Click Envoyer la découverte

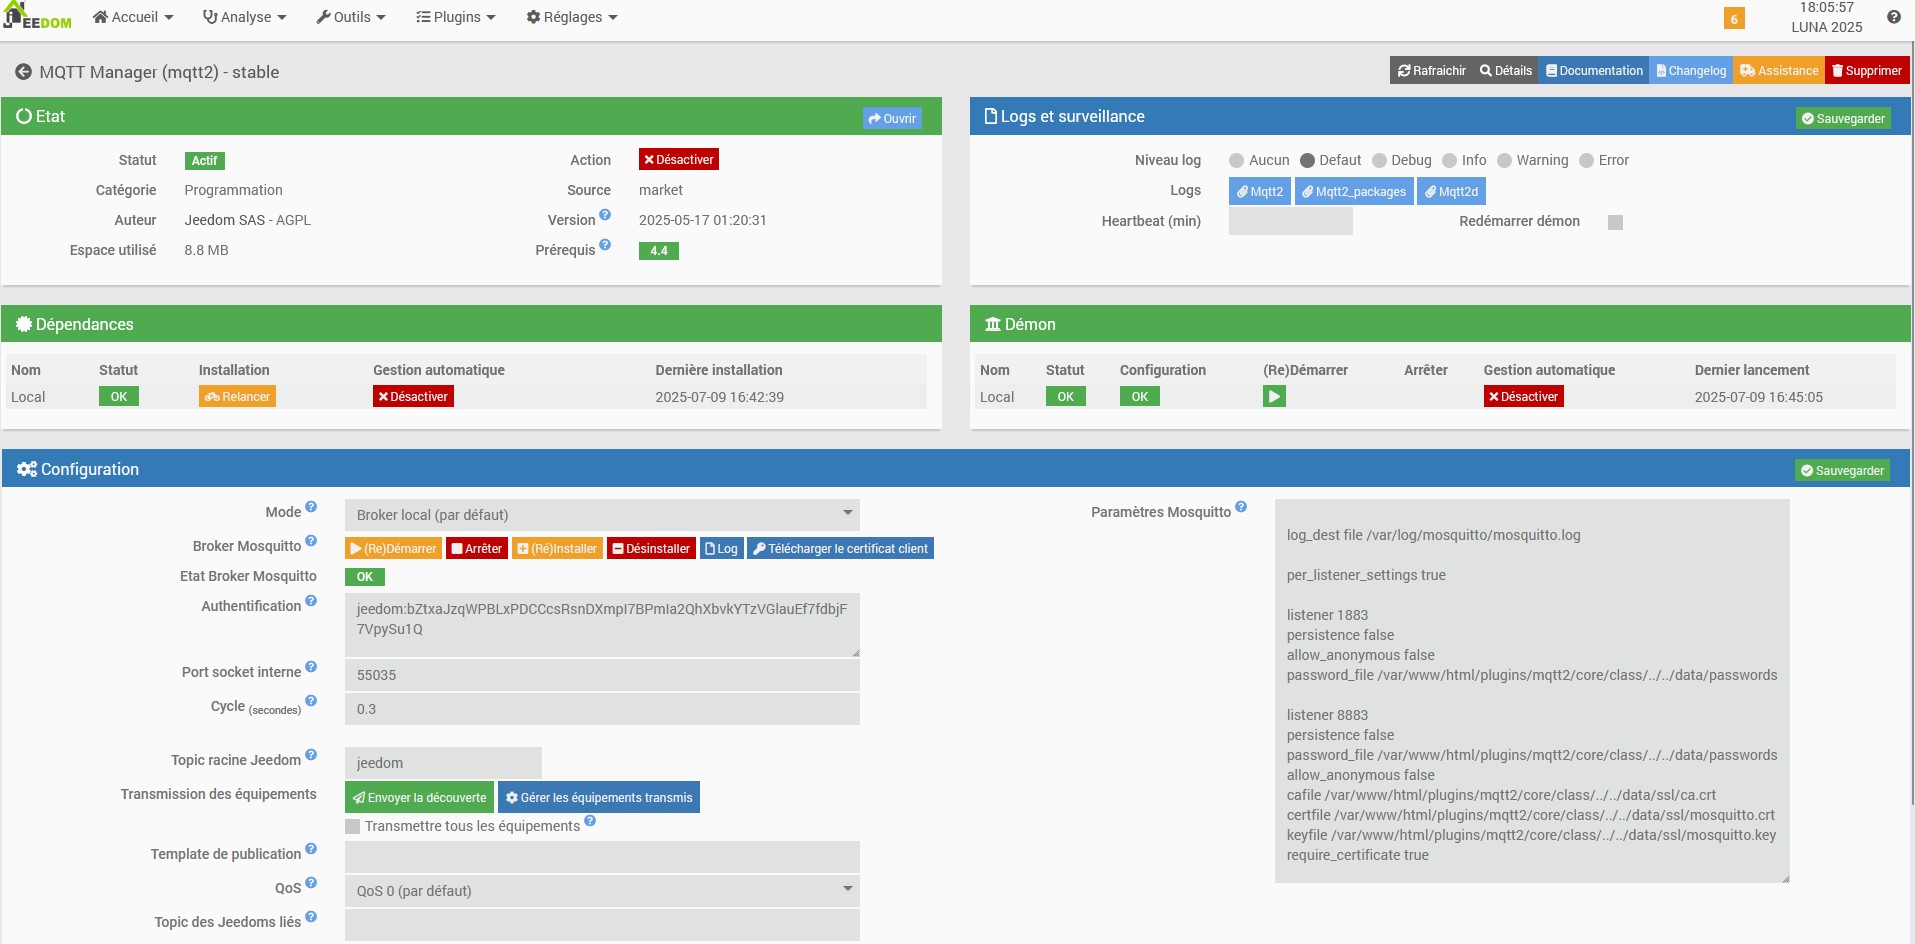[419, 797]
